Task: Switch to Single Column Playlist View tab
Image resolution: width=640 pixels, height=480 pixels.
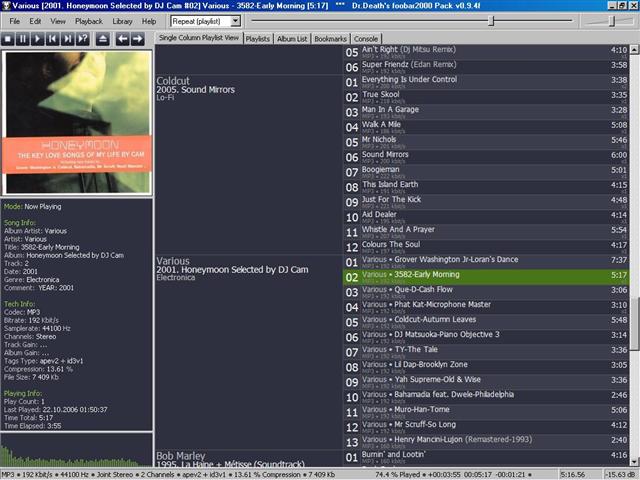Action: tap(199, 38)
